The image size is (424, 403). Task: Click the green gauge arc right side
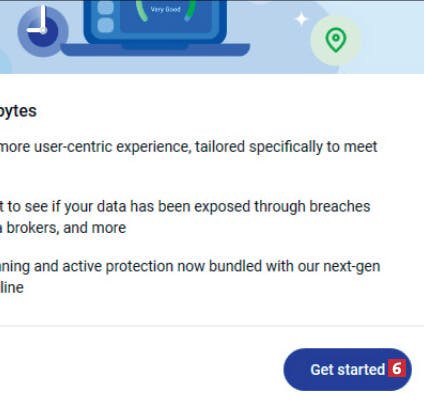click(x=191, y=10)
